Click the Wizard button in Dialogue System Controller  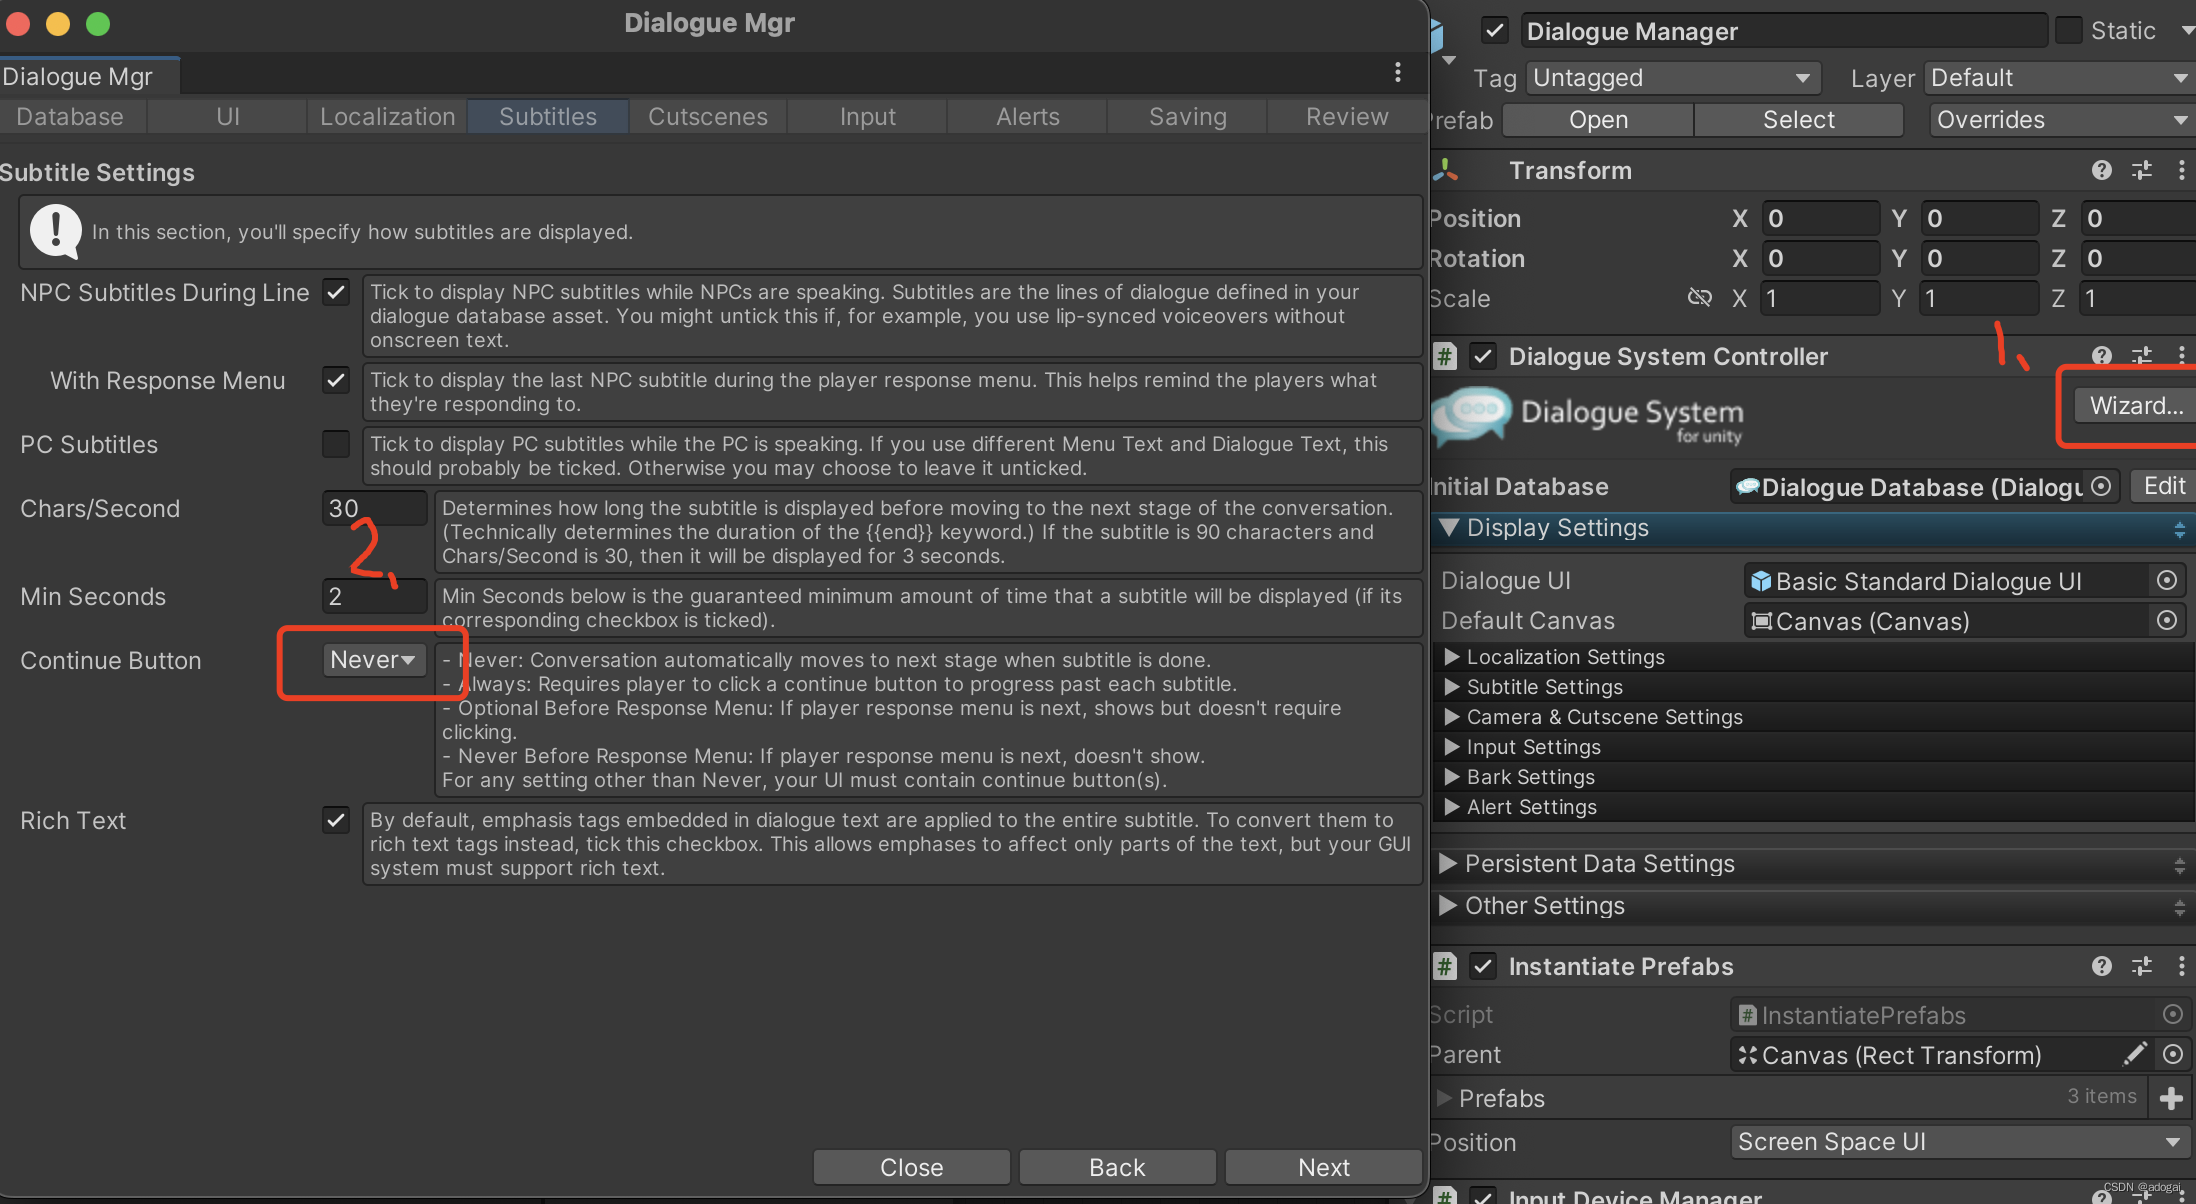pyautogui.click(x=2135, y=405)
